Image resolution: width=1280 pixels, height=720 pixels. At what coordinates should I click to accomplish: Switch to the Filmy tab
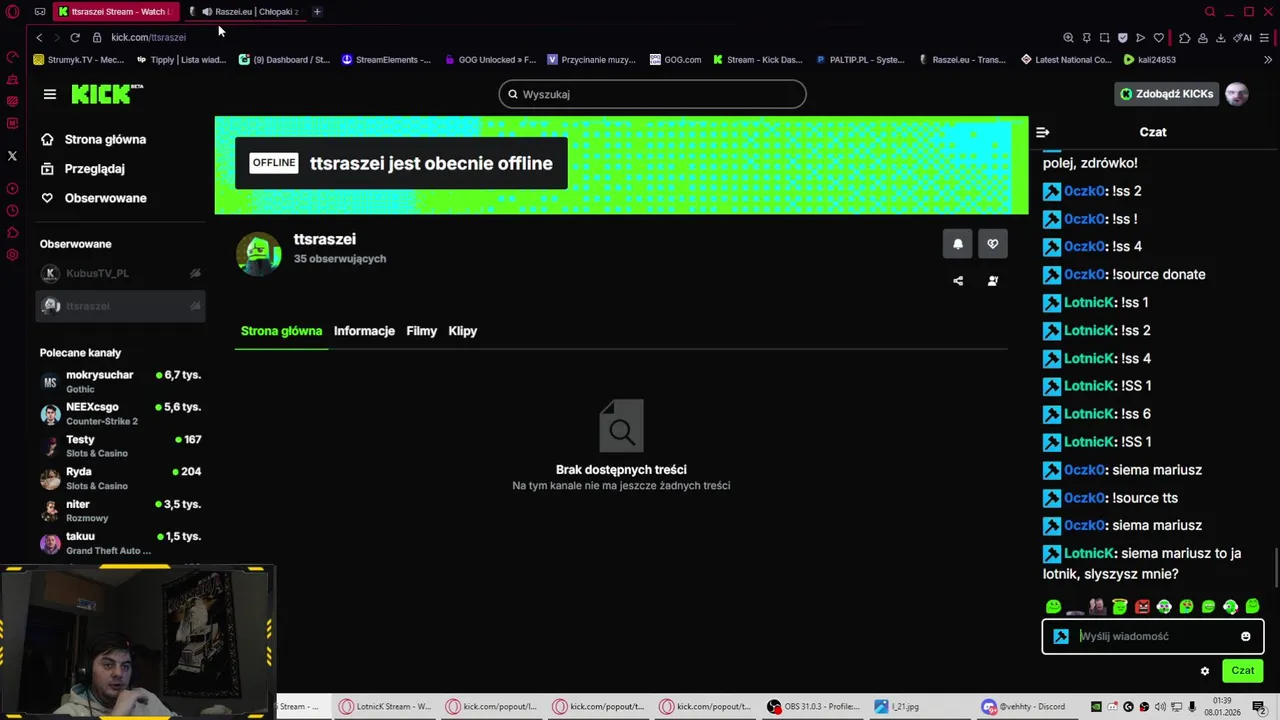[421, 331]
